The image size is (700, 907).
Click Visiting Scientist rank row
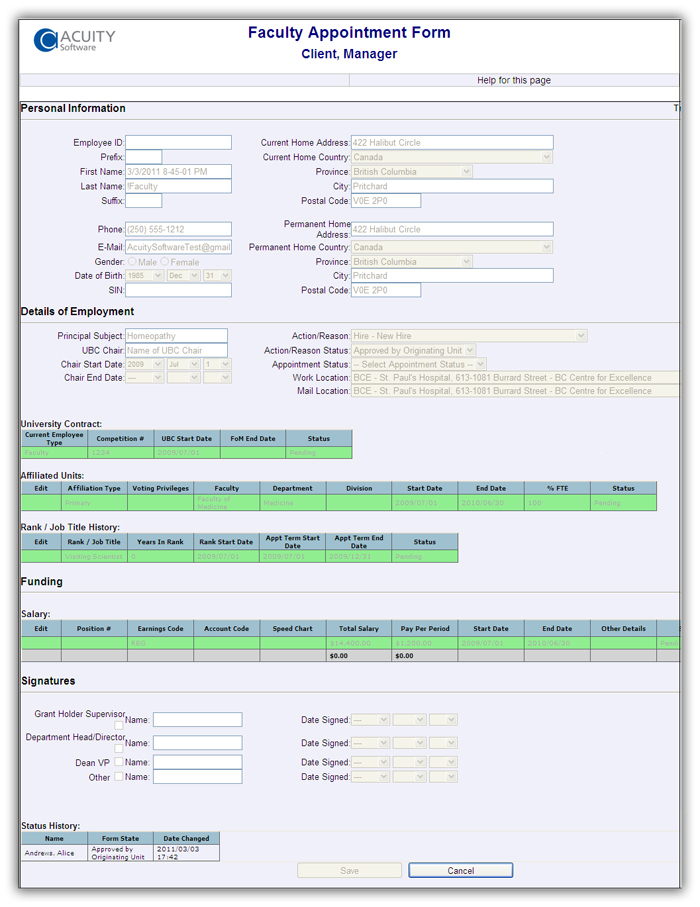pos(240,556)
